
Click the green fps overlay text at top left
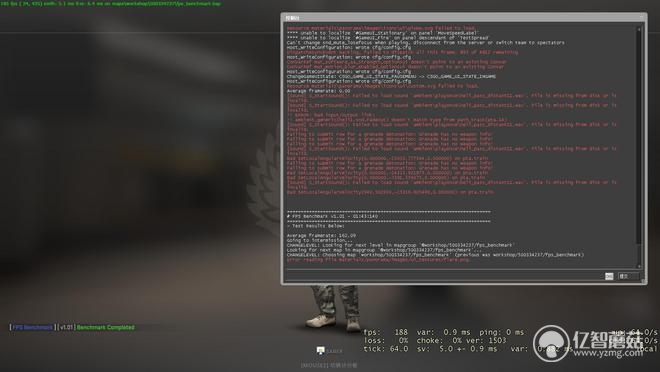tap(110, 3)
